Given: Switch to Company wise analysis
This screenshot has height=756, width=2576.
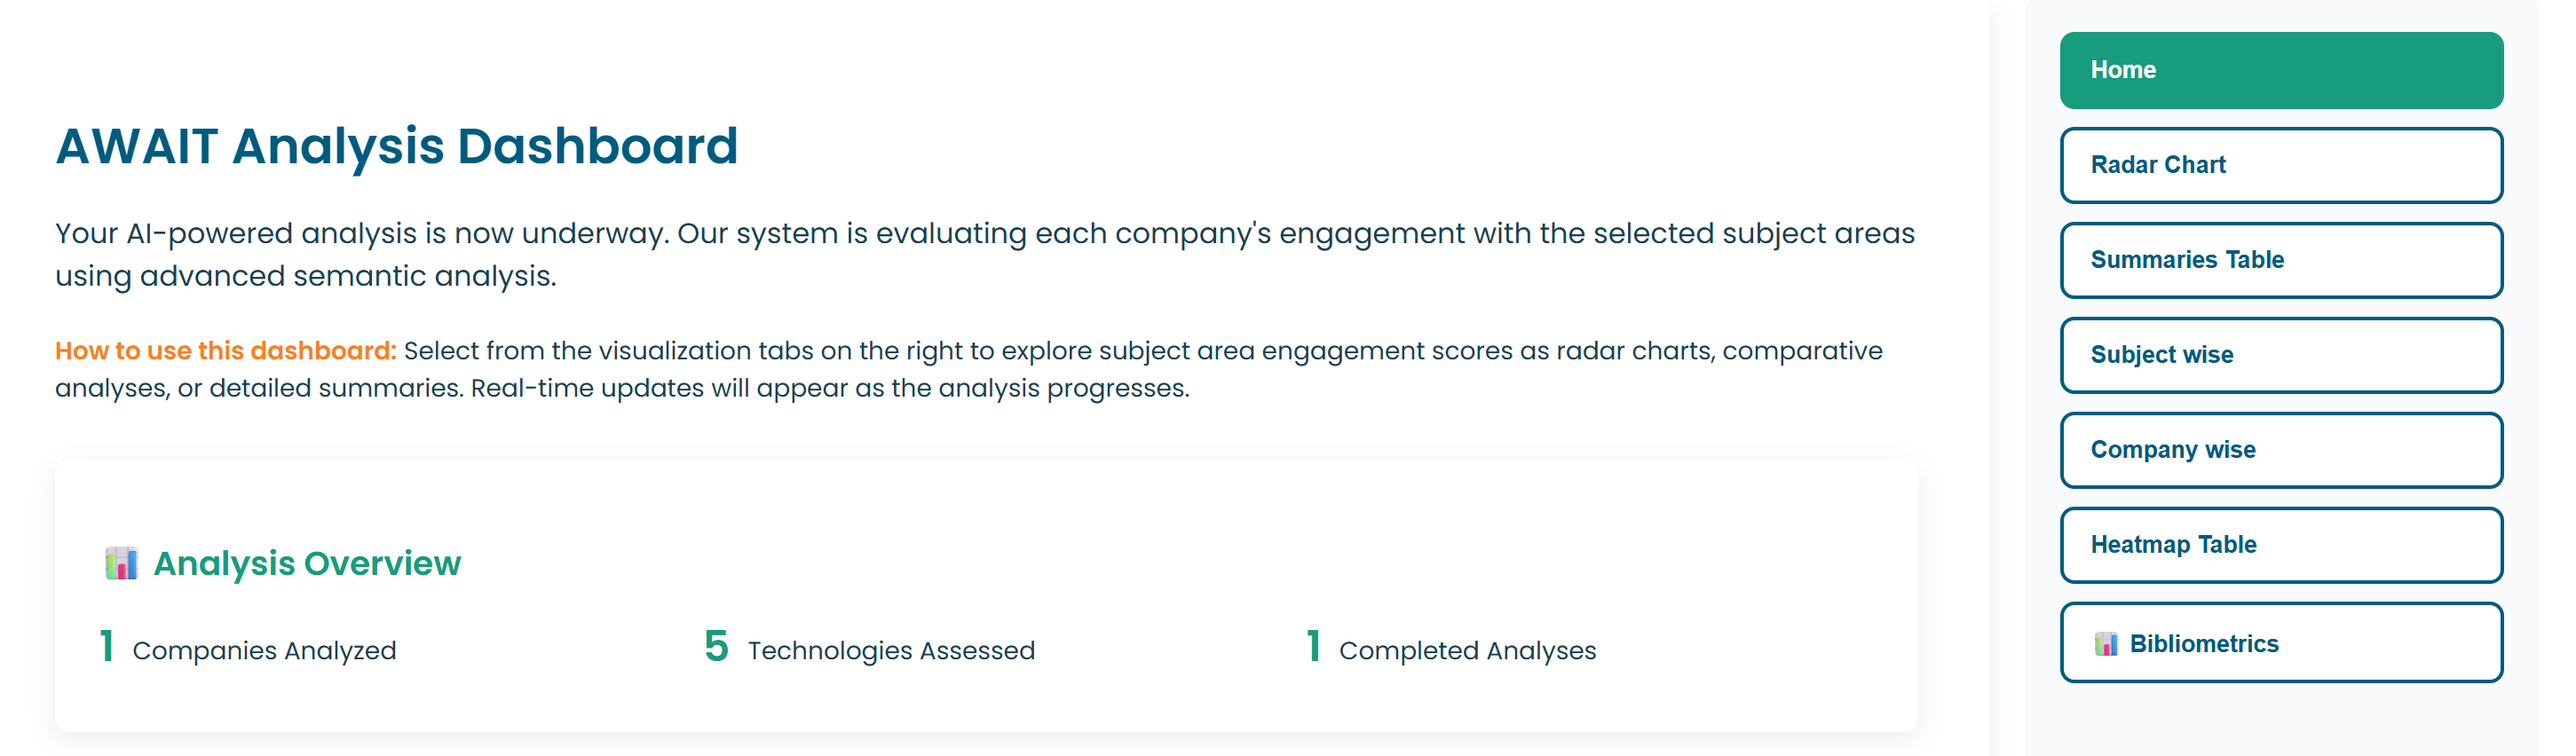Looking at the screenshot, I should coord(2280,449).
